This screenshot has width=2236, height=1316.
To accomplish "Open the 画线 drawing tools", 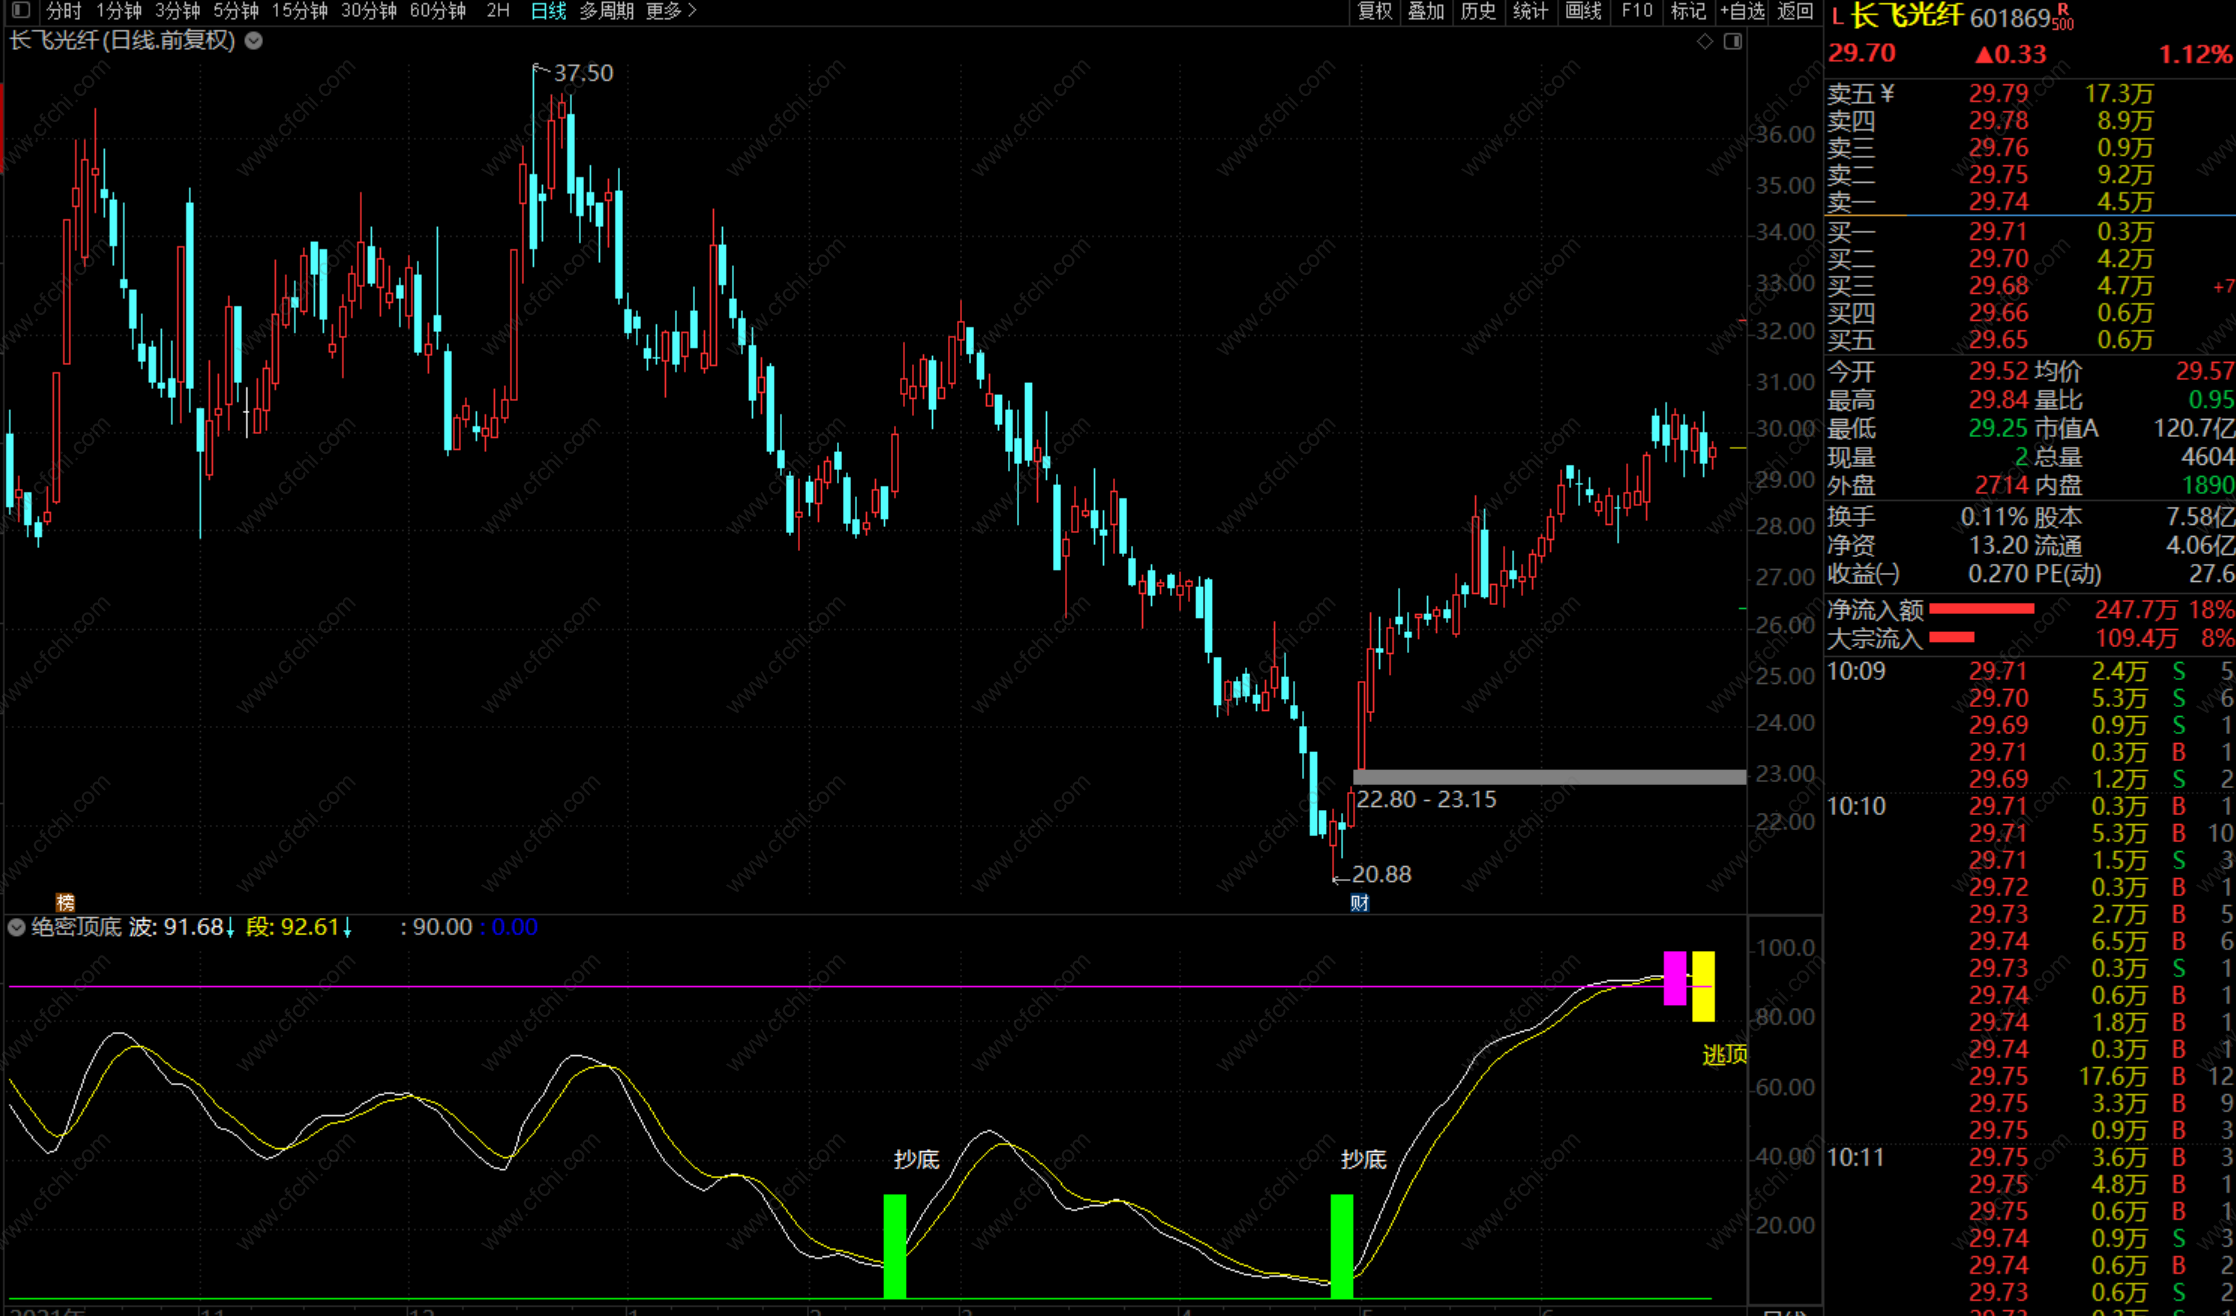I will tap(1583, 11).
